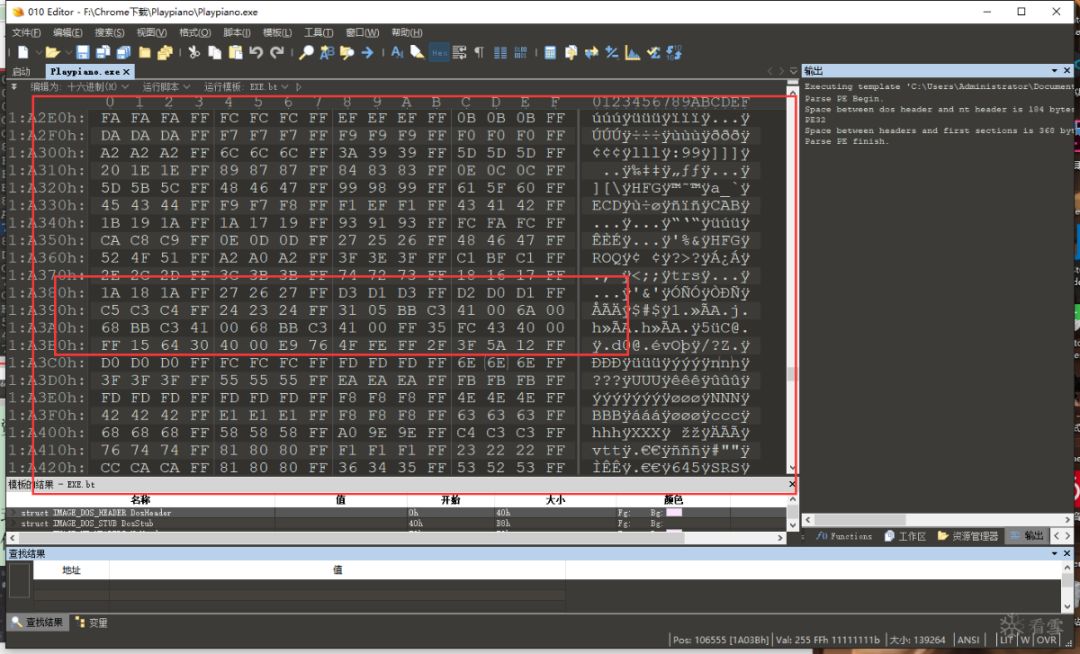Click the Paste clipboard icon
The width and height of the screenshot is (1080, 654).
tap(235, 52)
